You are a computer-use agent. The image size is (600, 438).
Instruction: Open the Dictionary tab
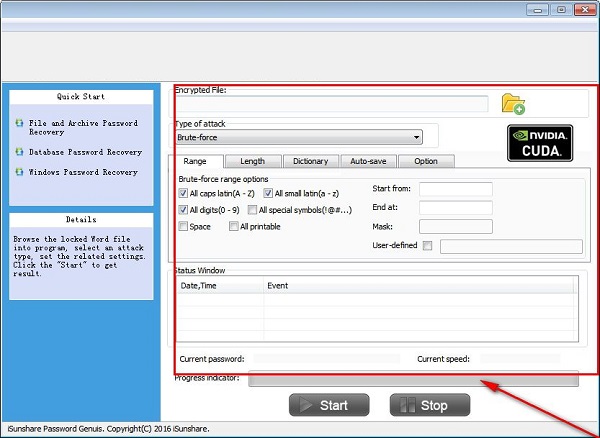coord(310,161)
